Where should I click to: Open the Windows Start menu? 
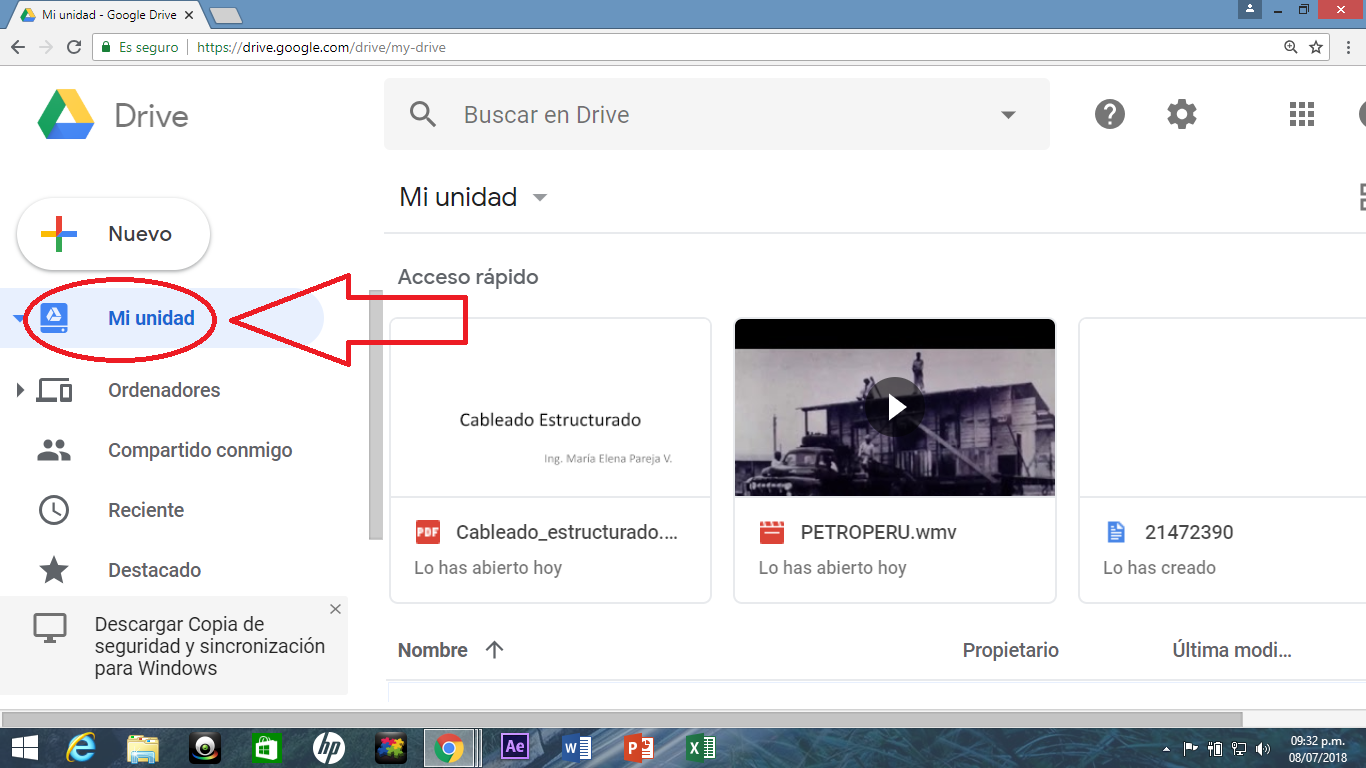24,747
